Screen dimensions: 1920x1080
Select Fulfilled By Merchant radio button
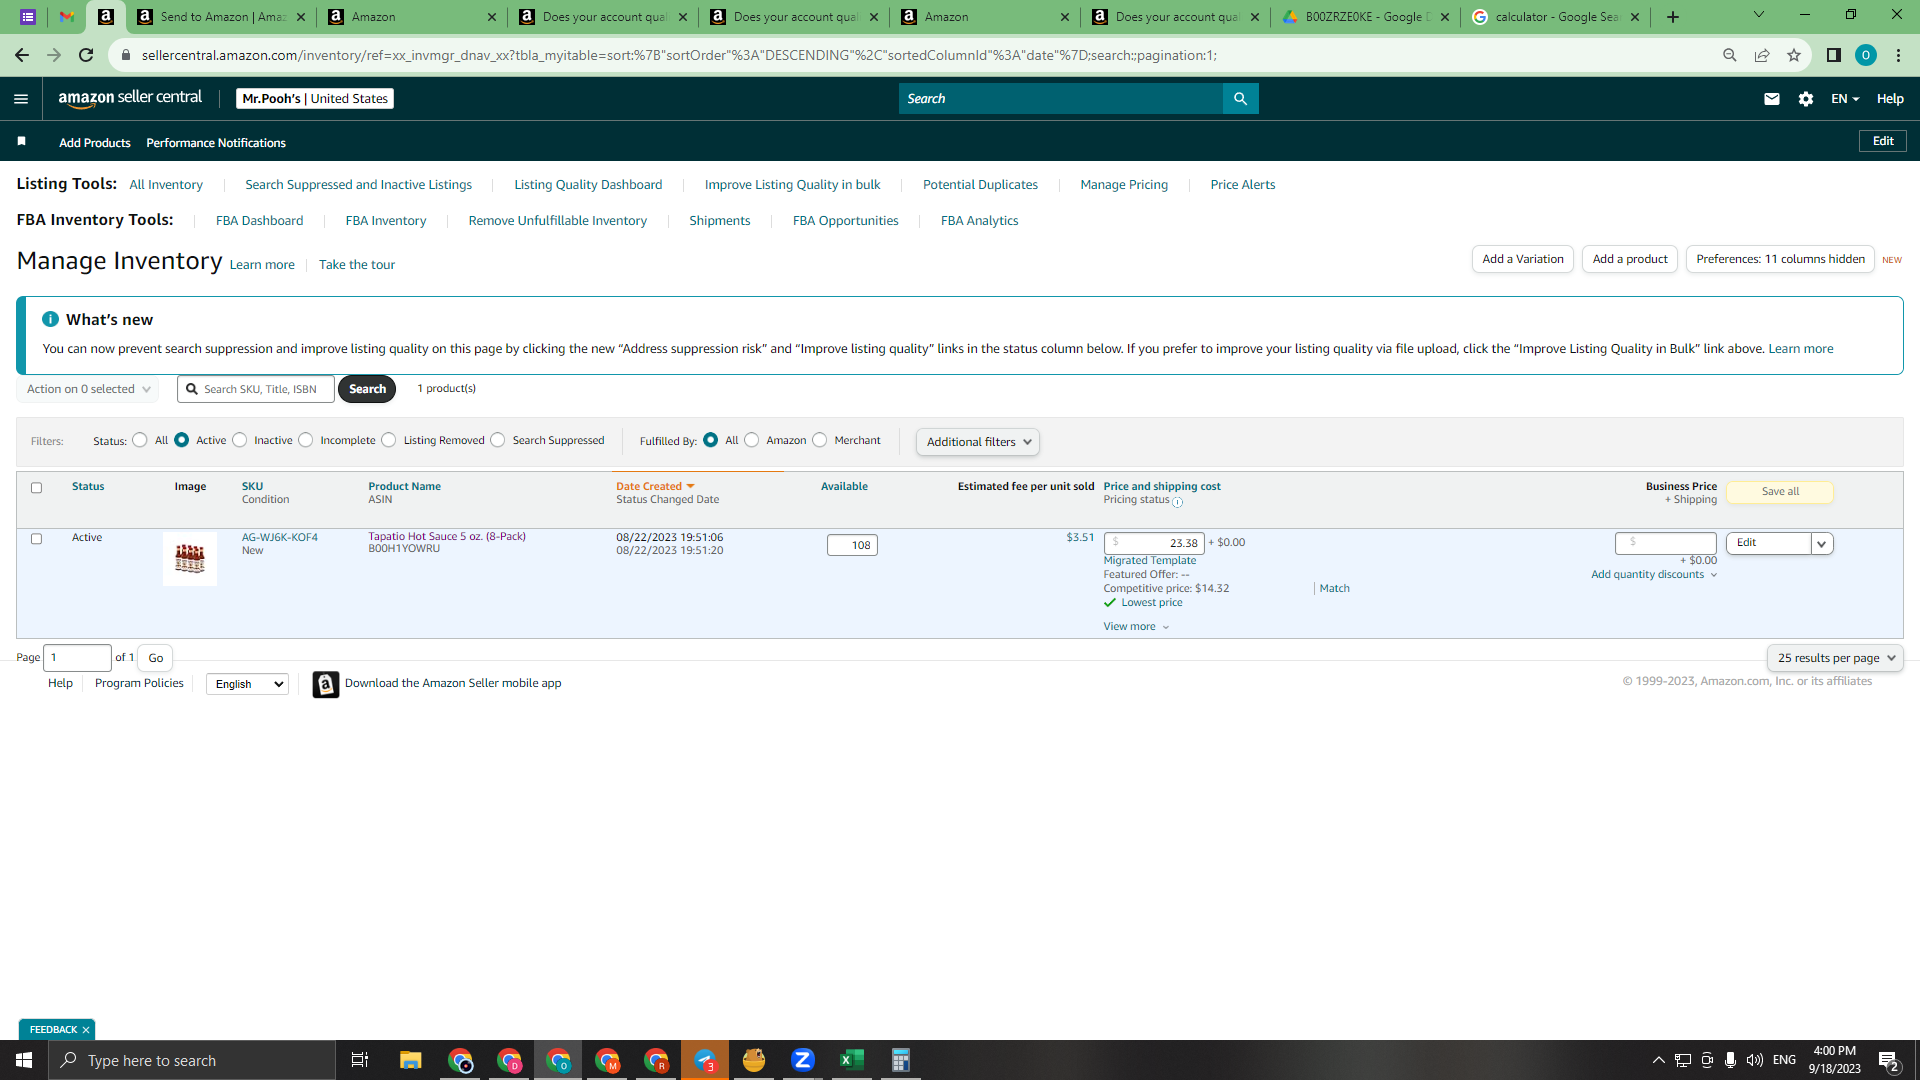tap(820, 440)
